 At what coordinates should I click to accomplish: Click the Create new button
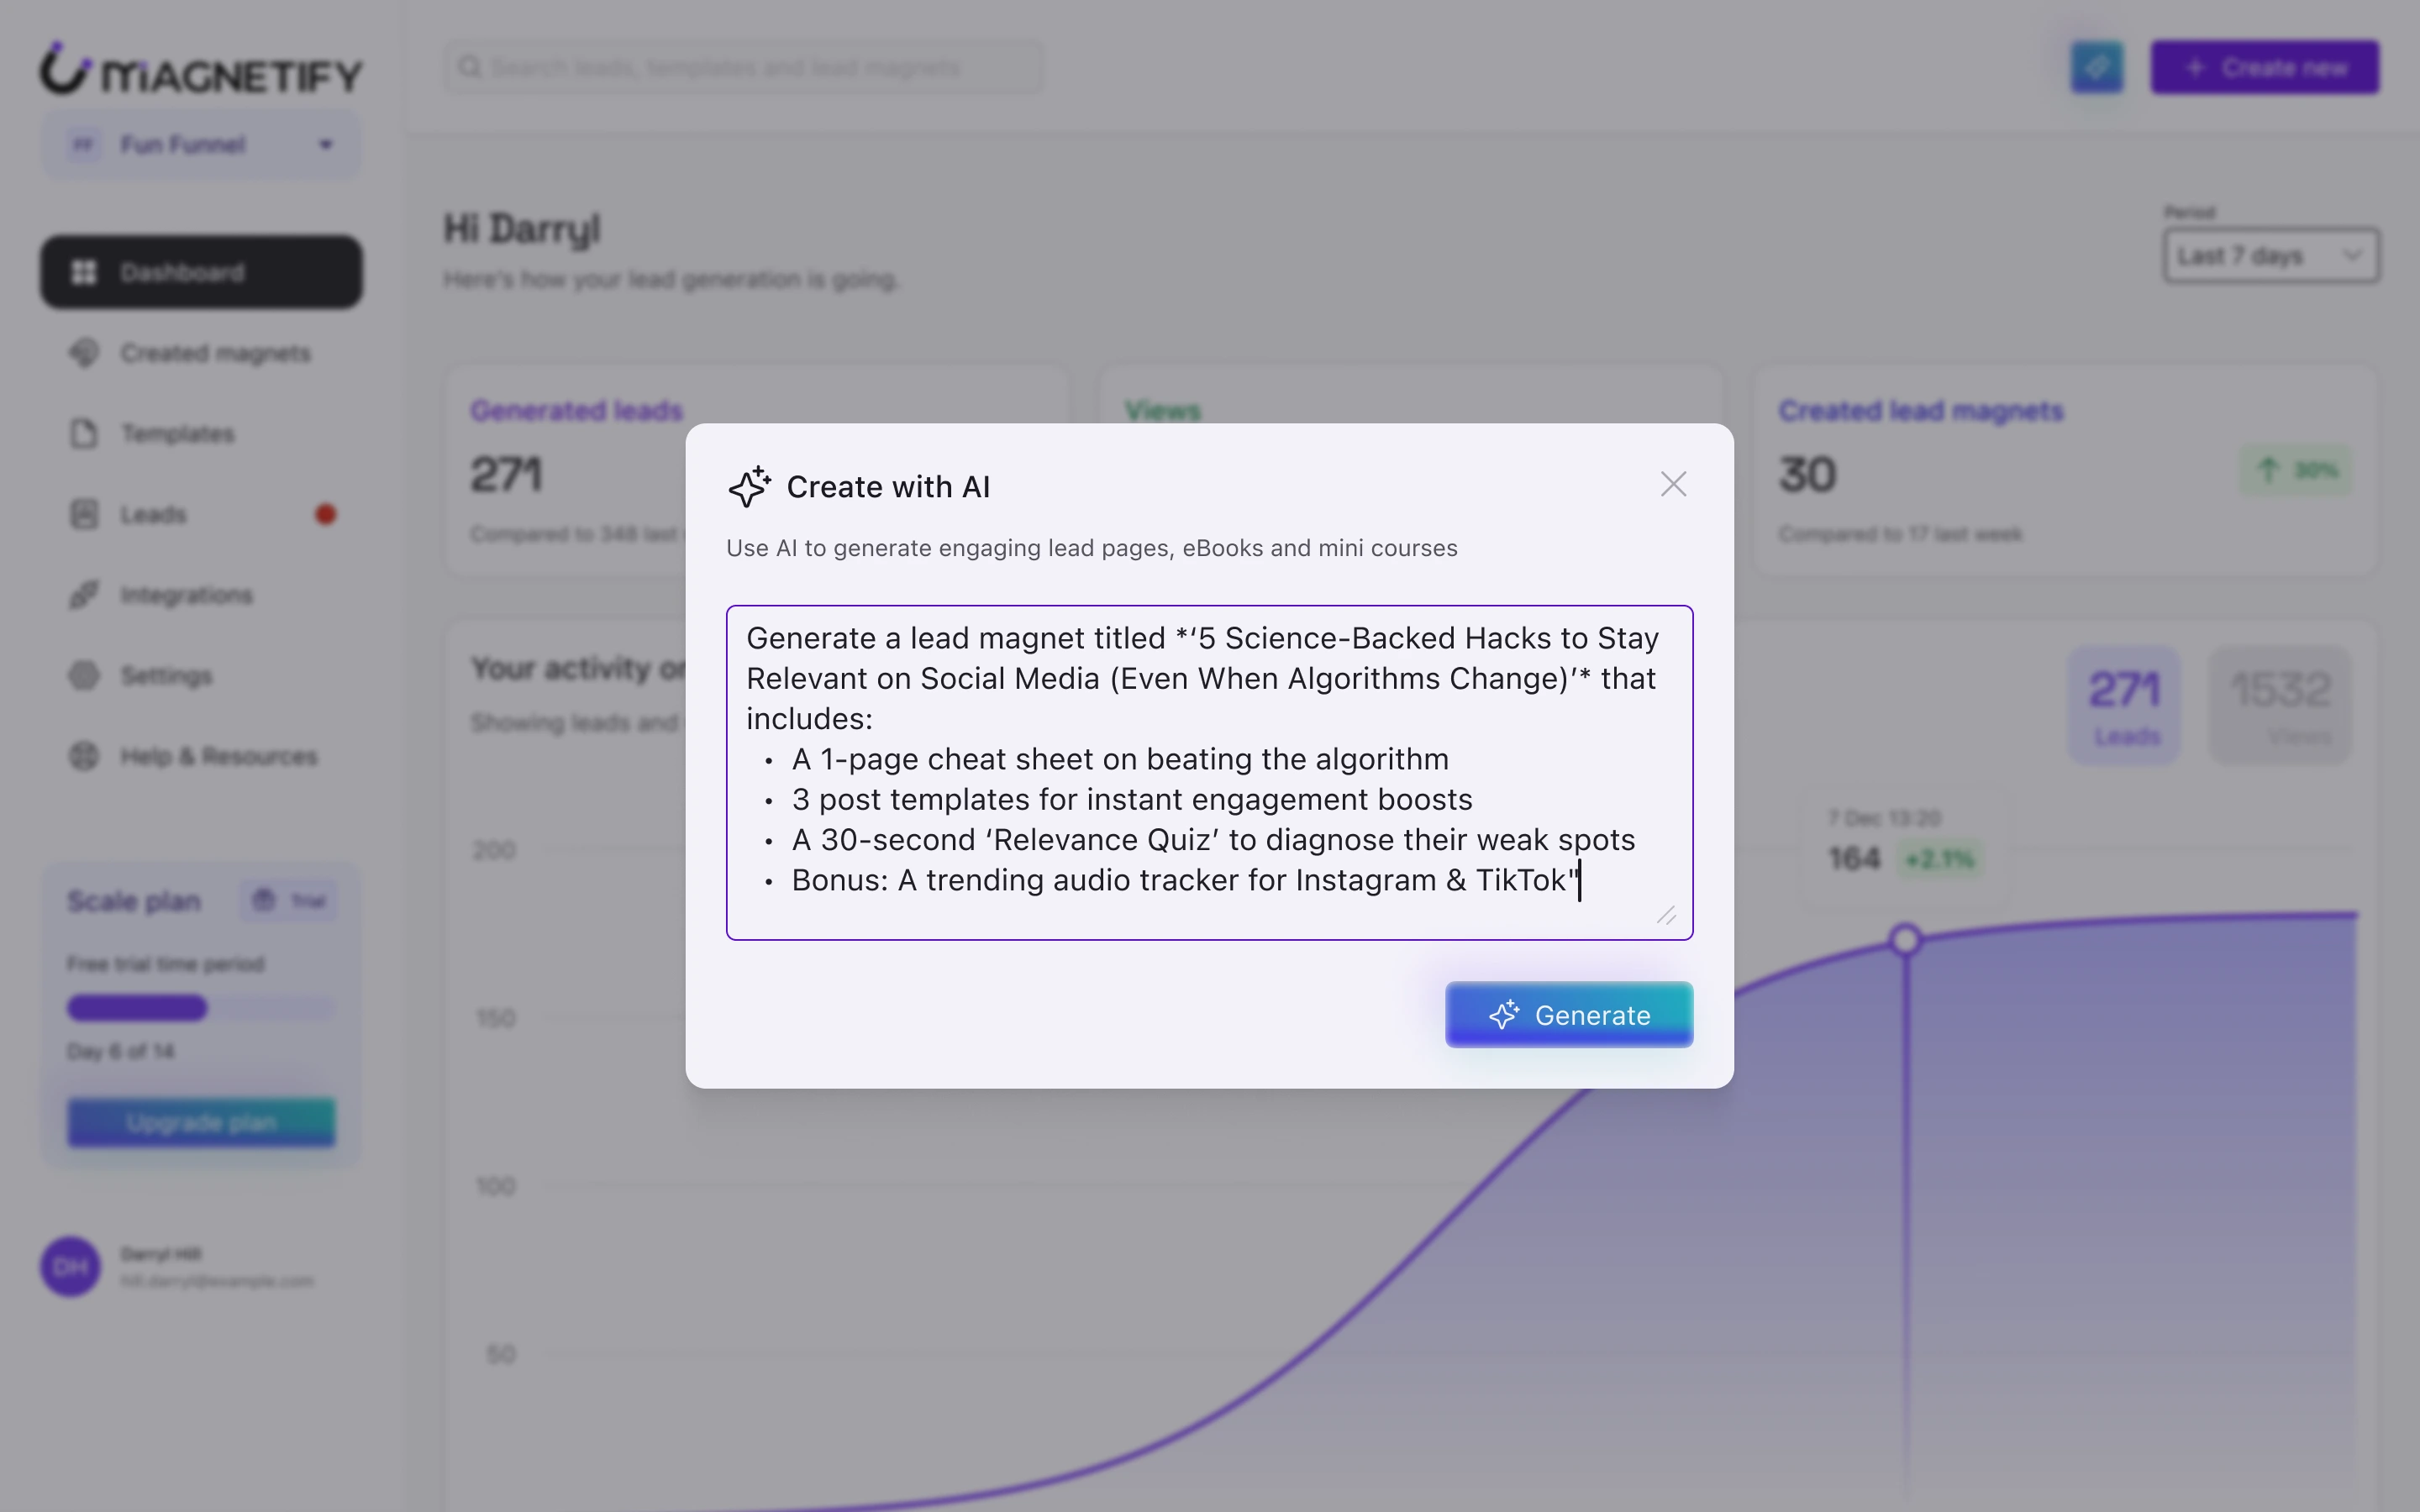pyautogui.click(x=2264, y=68)
